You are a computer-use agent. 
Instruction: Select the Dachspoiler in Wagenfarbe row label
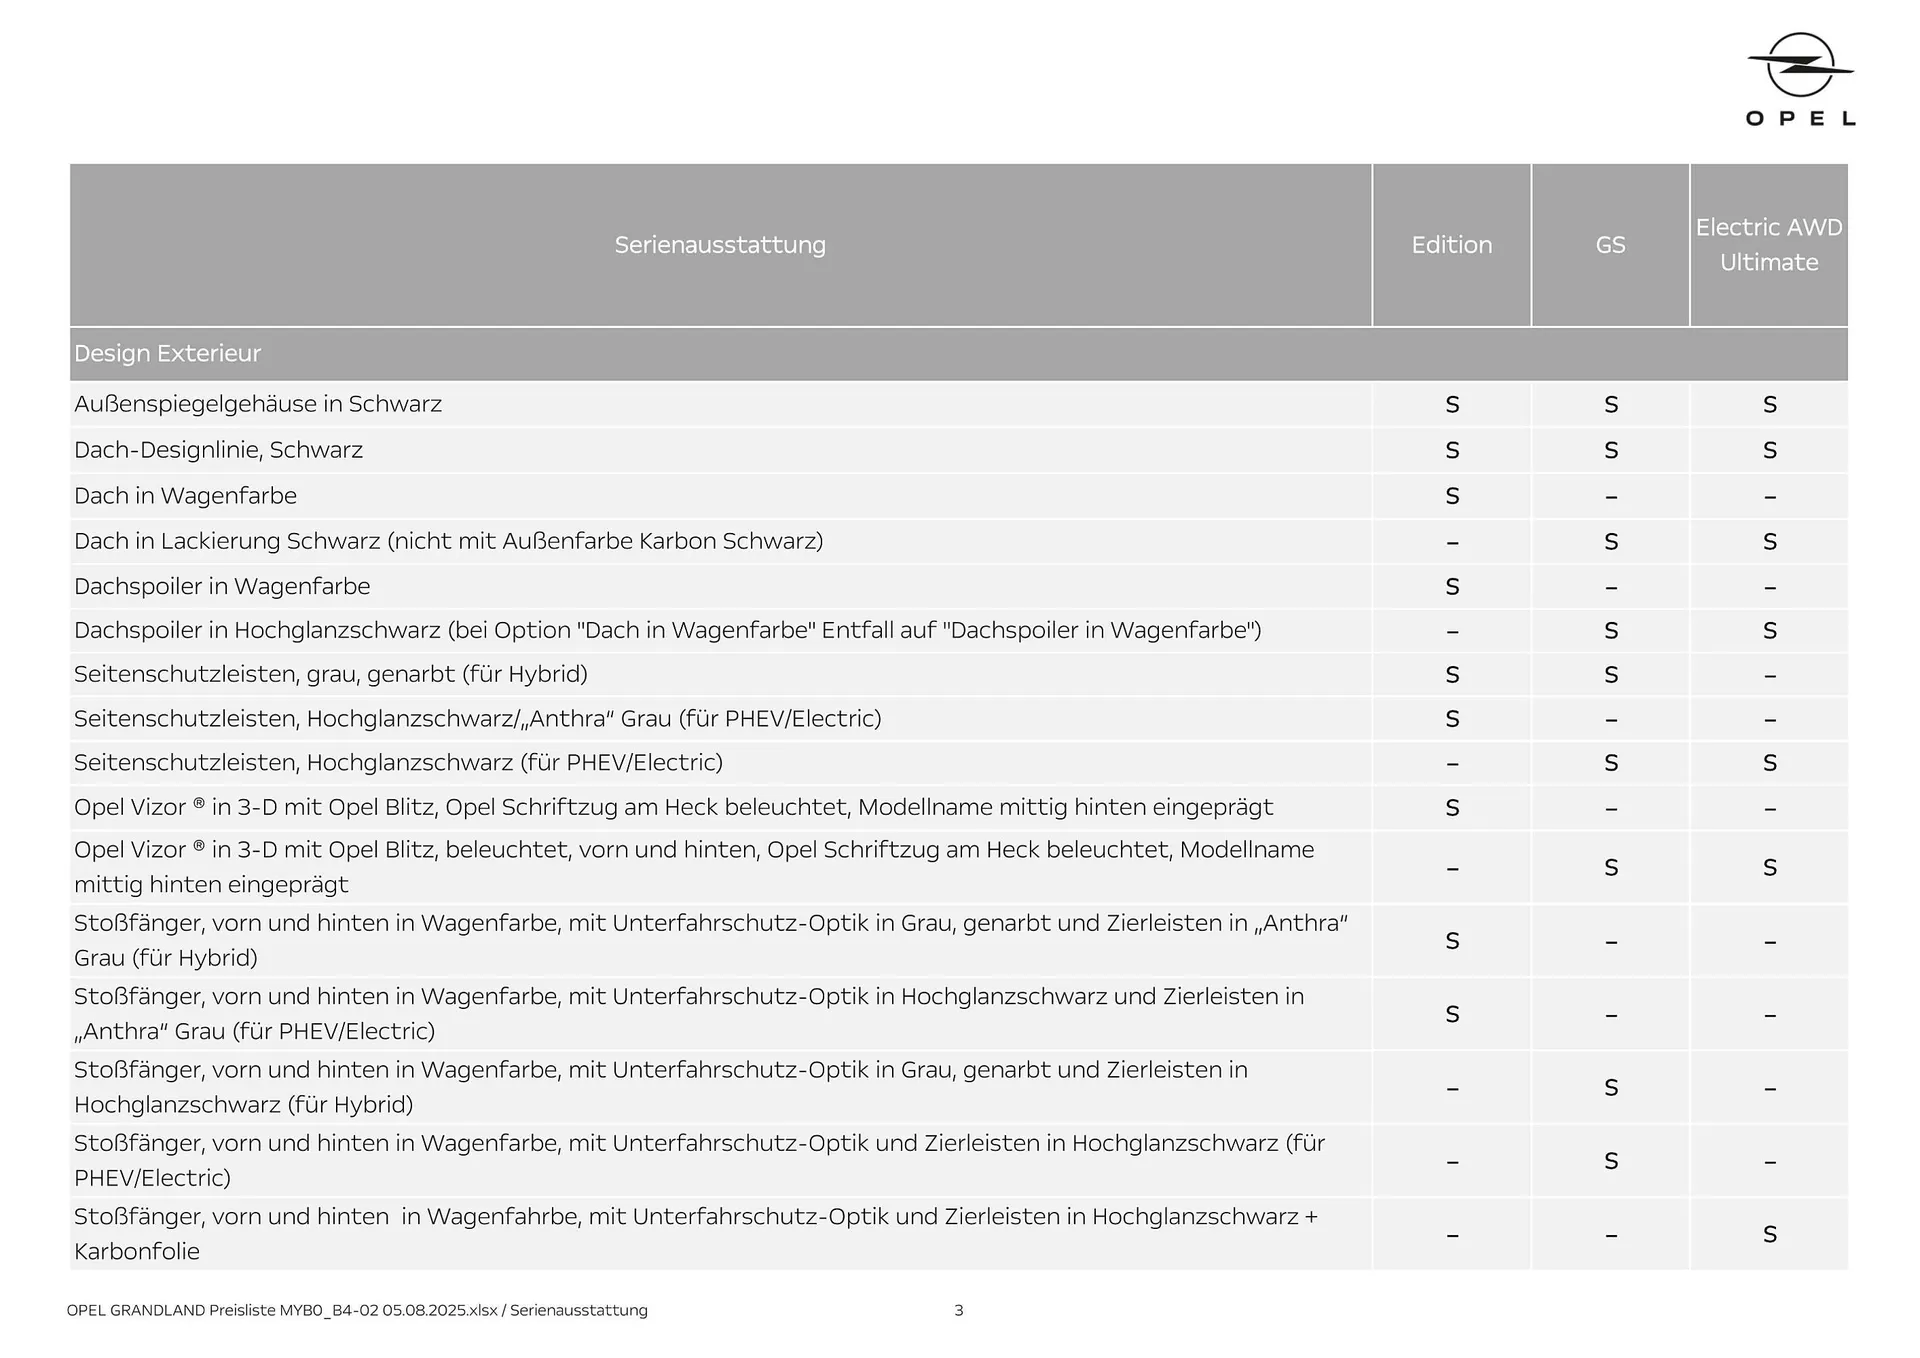222,586
